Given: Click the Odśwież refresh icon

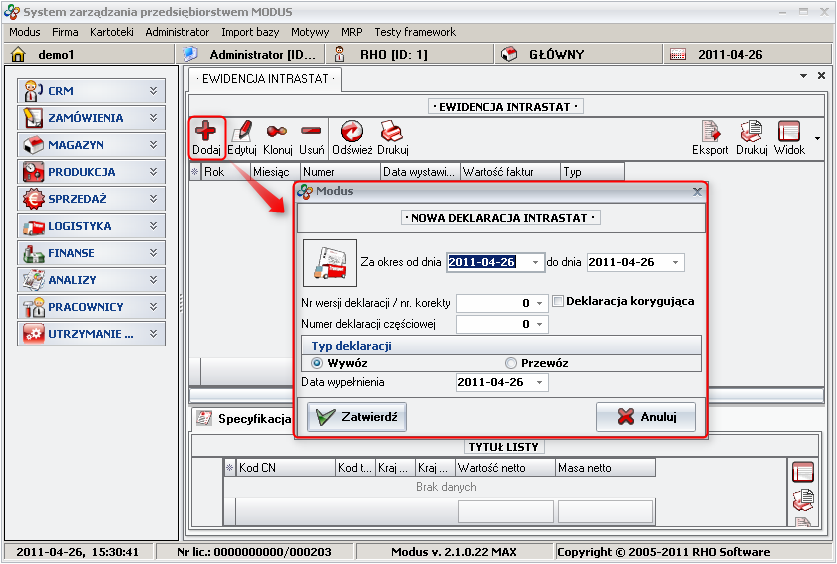Looking at the screenshot, I should [352, 131].
